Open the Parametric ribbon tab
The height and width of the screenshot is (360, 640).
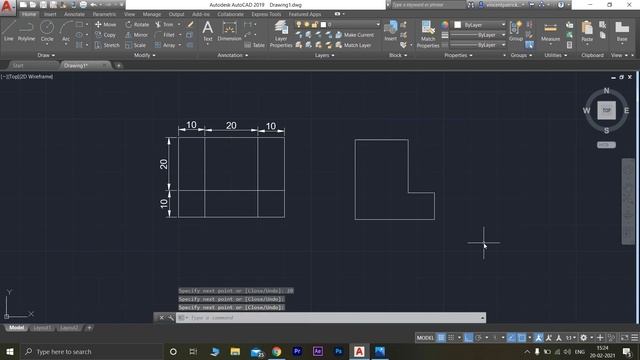pos(104,14)
